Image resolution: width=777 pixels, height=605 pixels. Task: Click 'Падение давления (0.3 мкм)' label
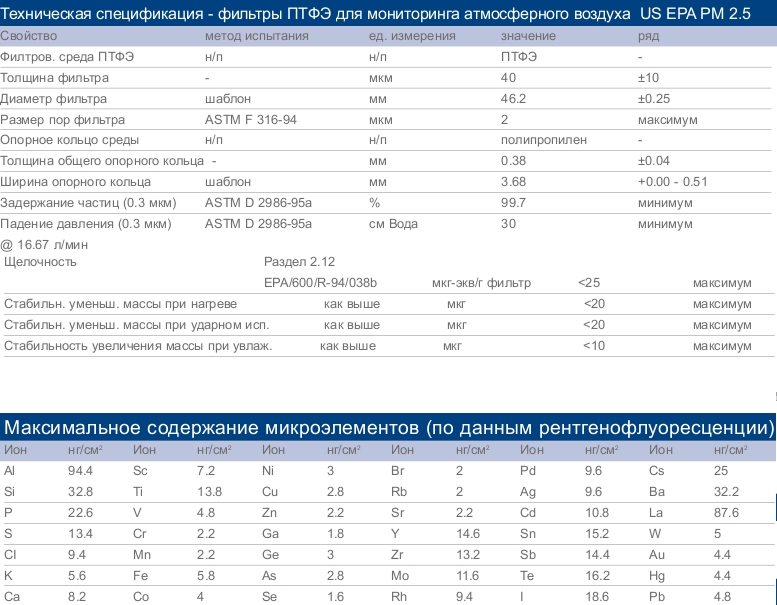86,223
